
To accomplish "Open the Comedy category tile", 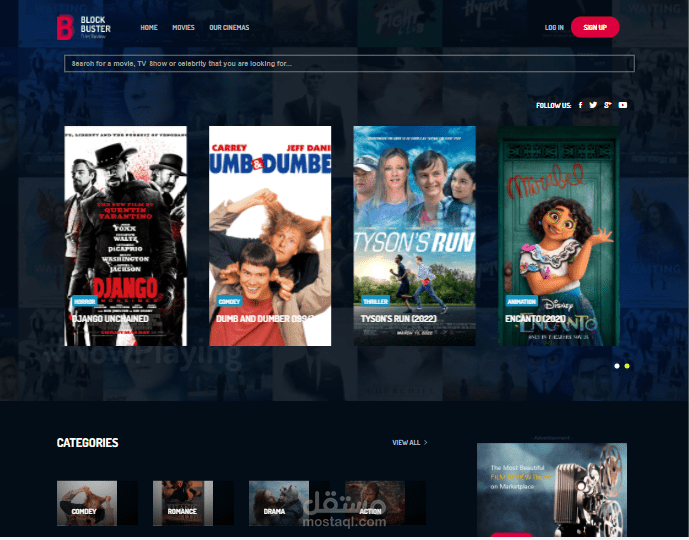I will pyautogui.click(x=97, y=503).
